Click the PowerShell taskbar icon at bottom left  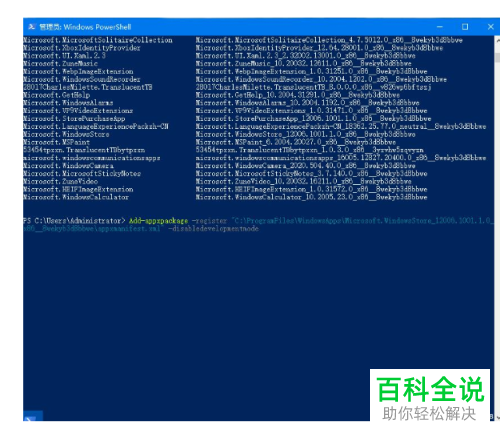click(x=32, y=417)
